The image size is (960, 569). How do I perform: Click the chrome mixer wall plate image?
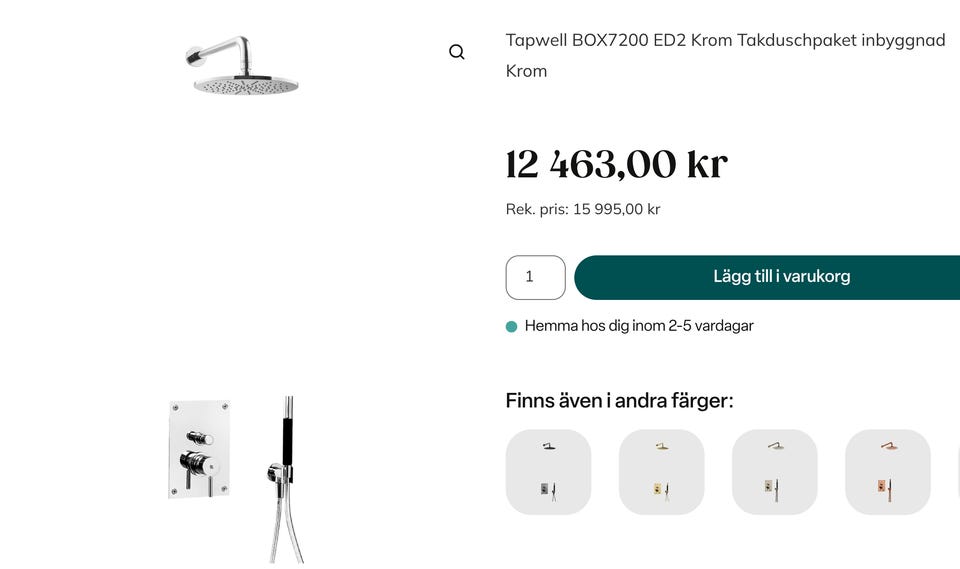pos(199,448)
